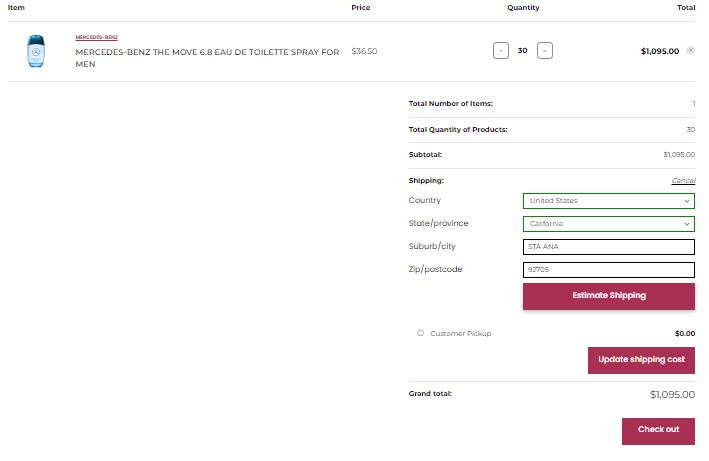
Task: Click the Item column header
Action: pos(16,8)
